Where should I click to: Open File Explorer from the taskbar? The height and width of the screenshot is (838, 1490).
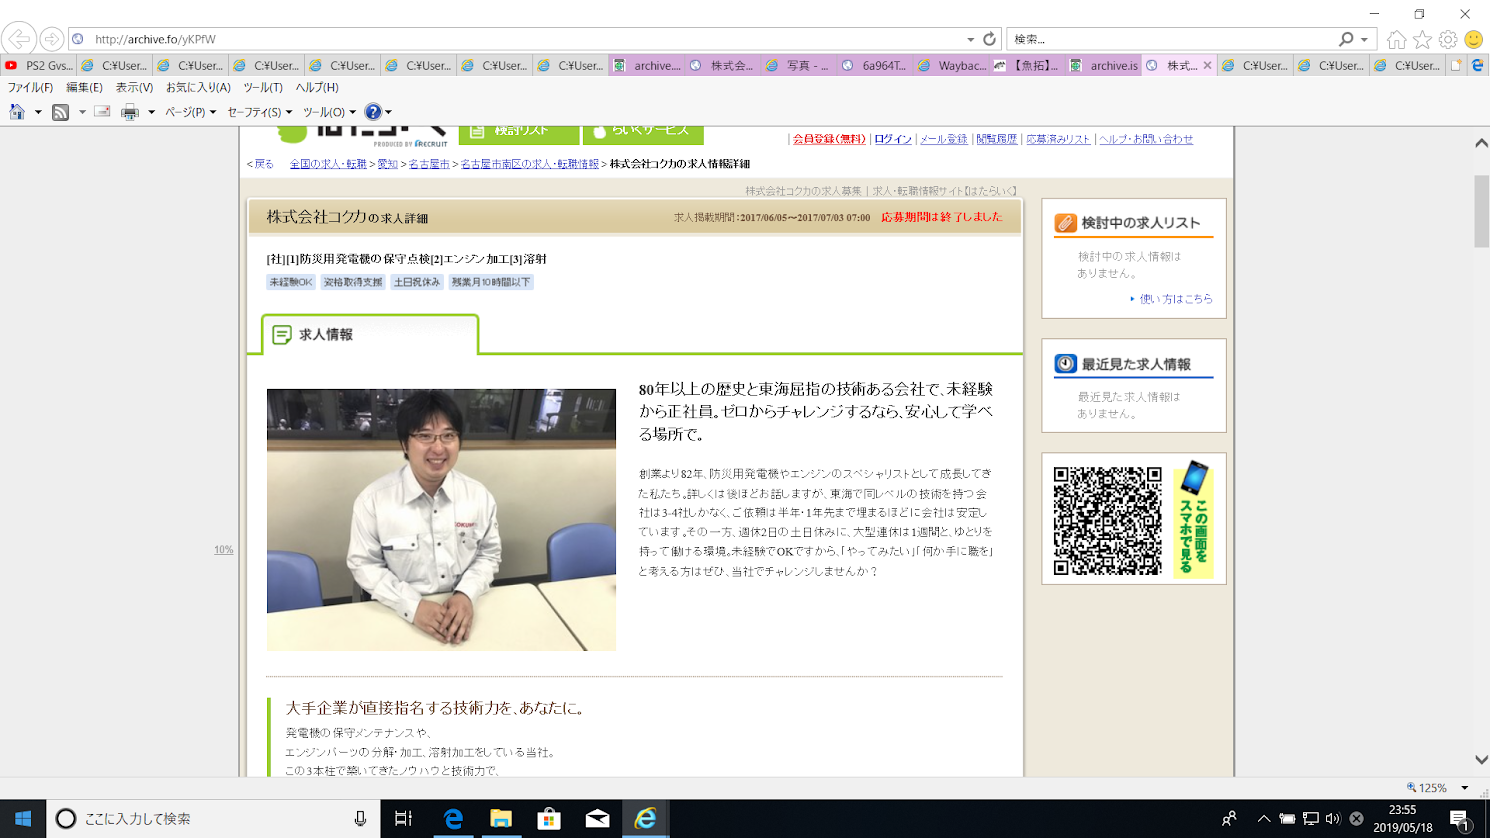(x=501, y=819)
